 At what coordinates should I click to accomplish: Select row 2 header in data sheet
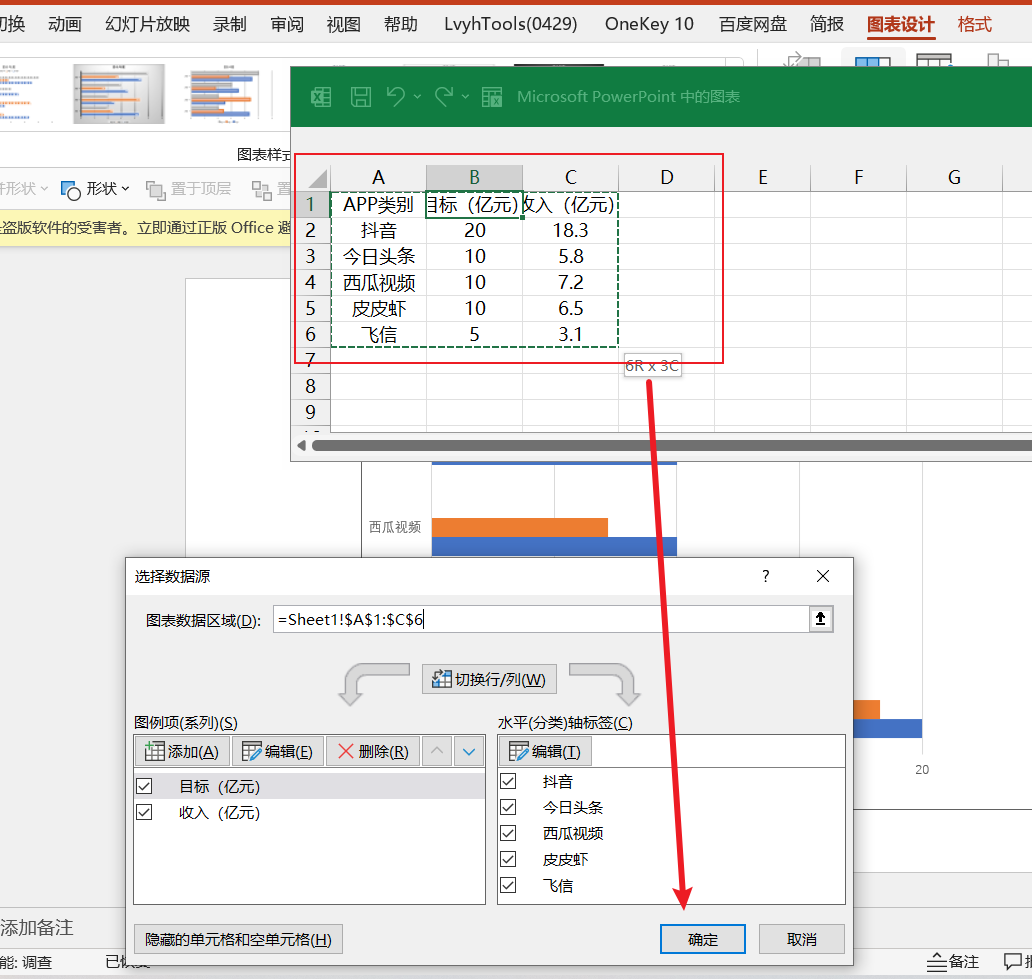[311, 230]
